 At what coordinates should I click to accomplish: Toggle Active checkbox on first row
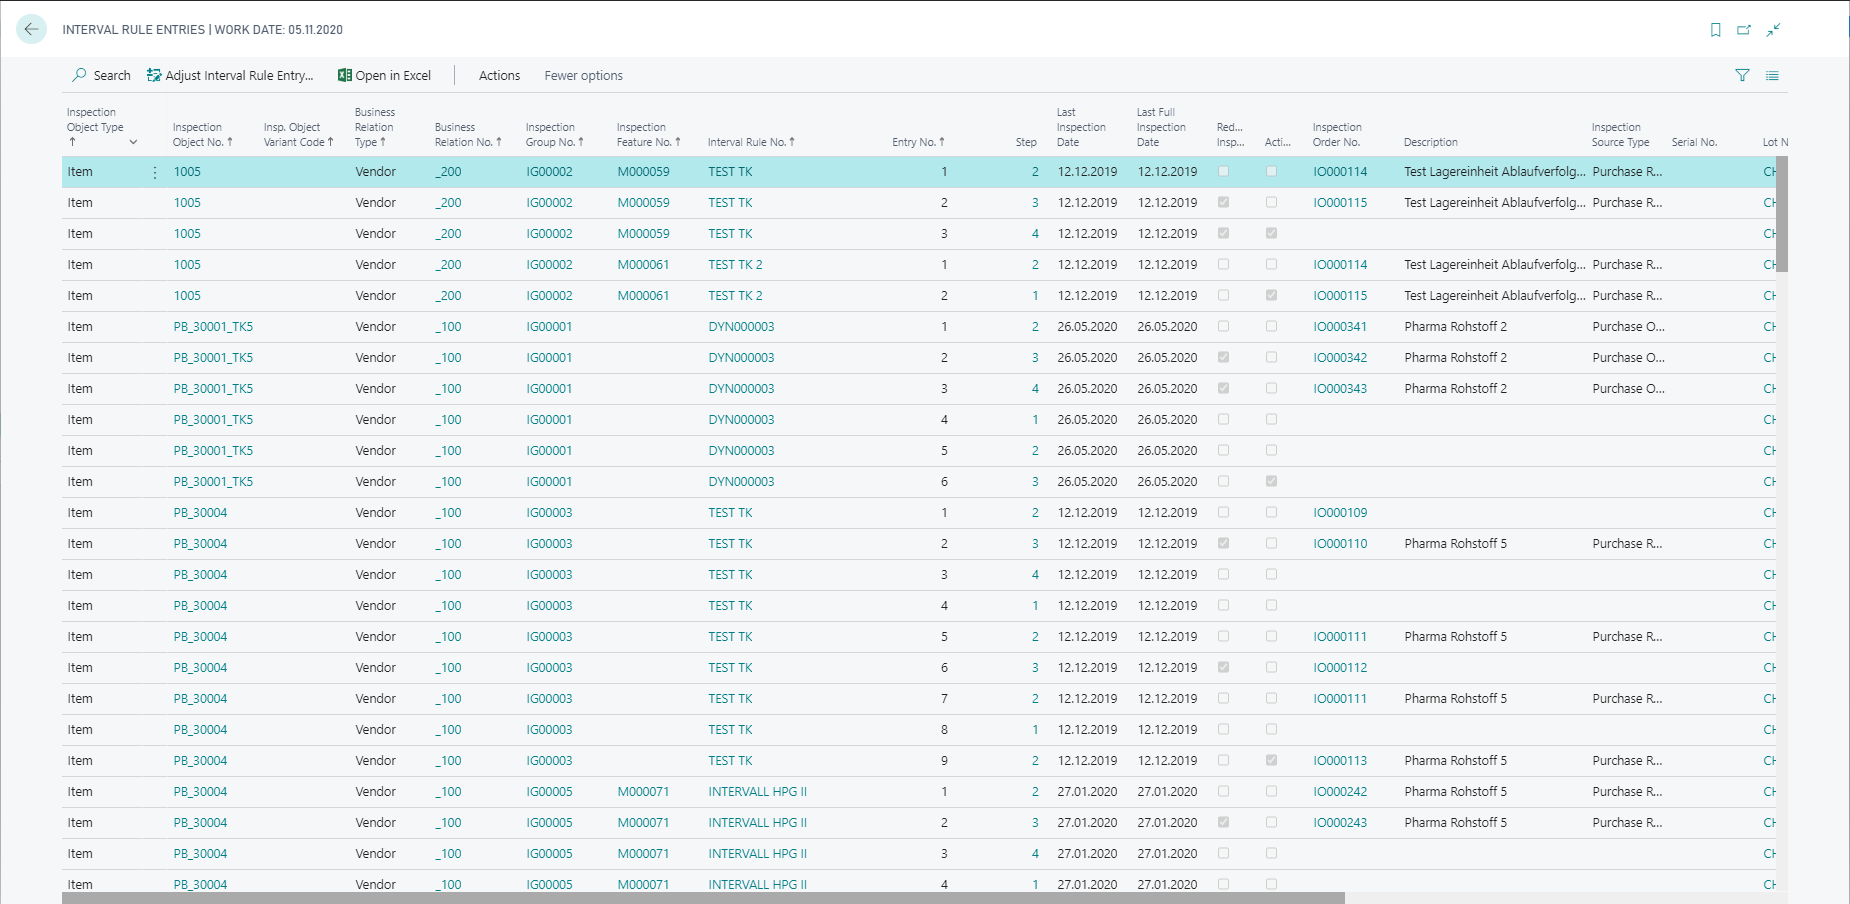pyautogui.click(x=1271, y=171)
